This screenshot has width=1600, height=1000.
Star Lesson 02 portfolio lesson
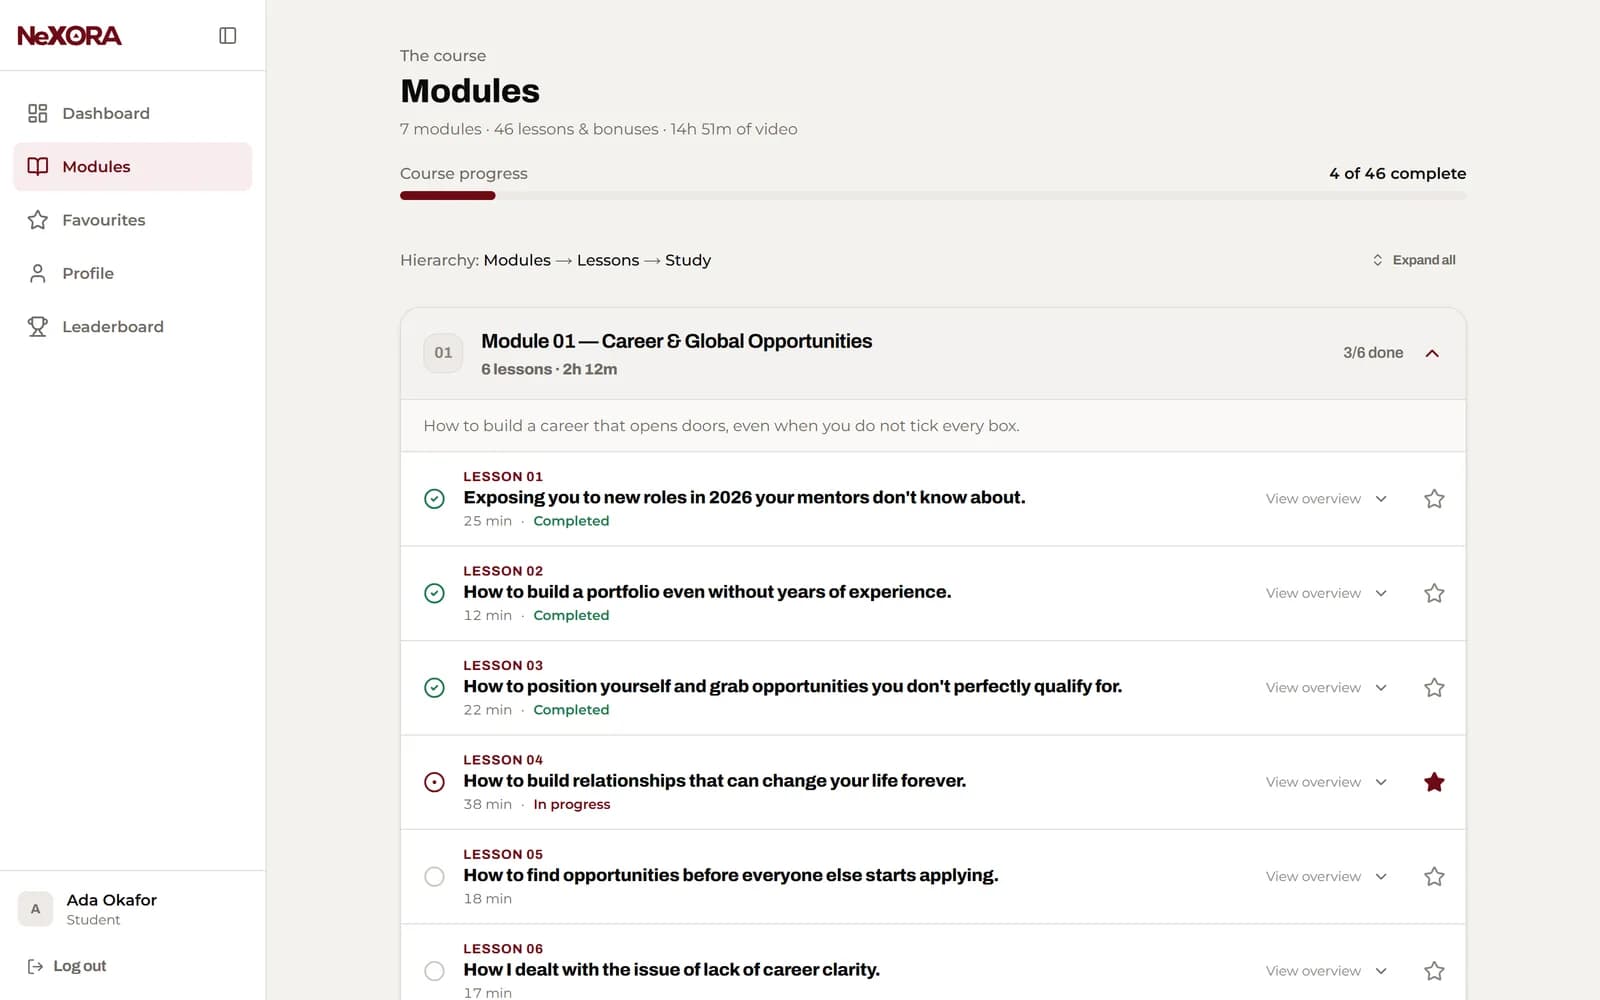tap(1434, 593)
